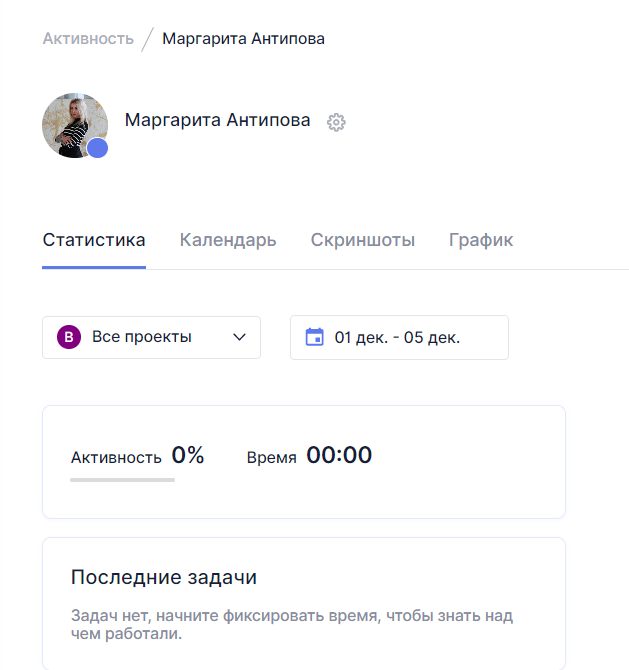Expand the Все проекты chevron arrow
Viewport: 629px width, 670px height.
(239, 337)
